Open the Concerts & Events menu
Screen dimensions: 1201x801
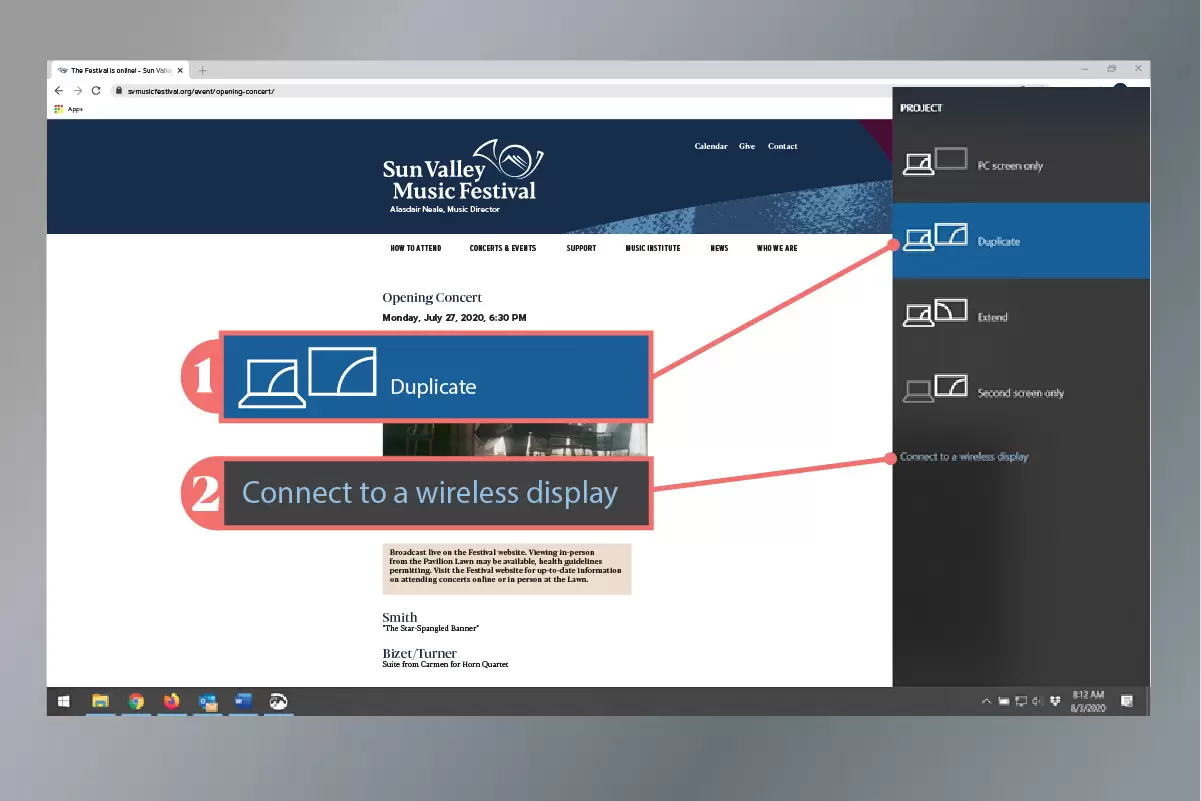(x=502, y=248)
